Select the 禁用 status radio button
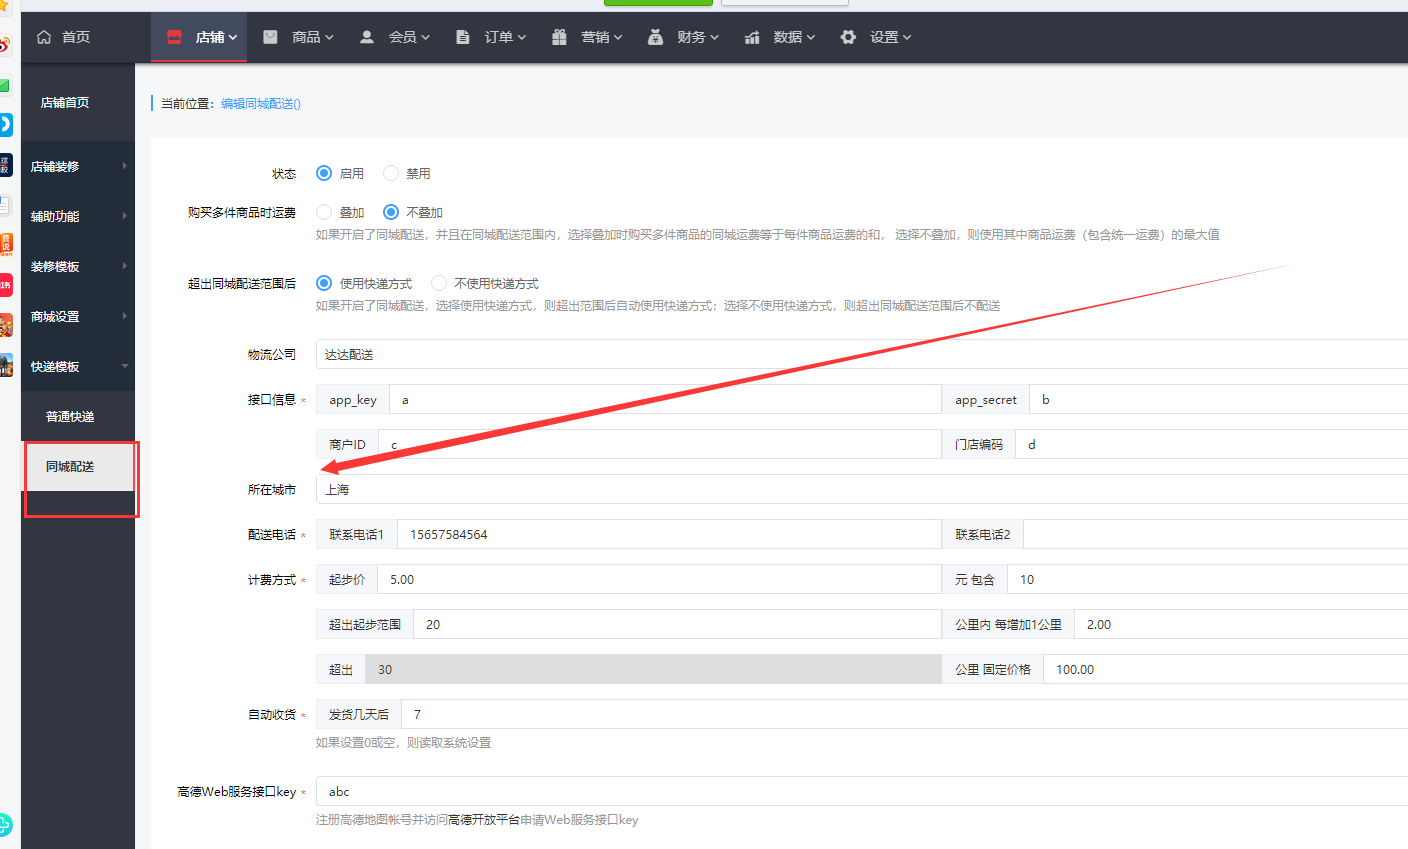Viewport: 1408px width, 849px height. coord(391,173)
